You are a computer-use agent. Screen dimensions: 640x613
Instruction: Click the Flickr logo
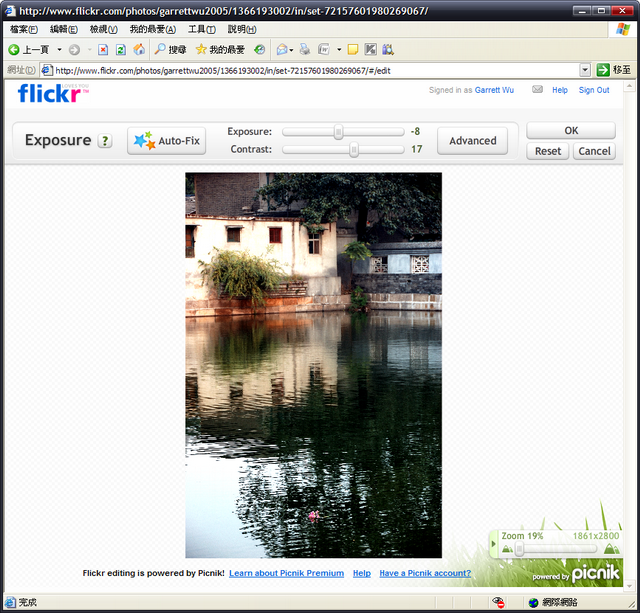point(53,93)
